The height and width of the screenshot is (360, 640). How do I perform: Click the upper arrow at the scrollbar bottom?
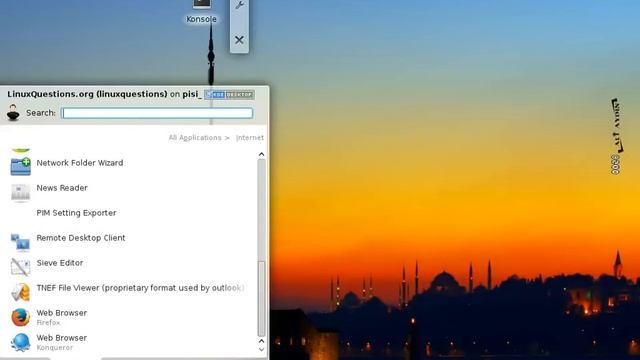(262, 341)
